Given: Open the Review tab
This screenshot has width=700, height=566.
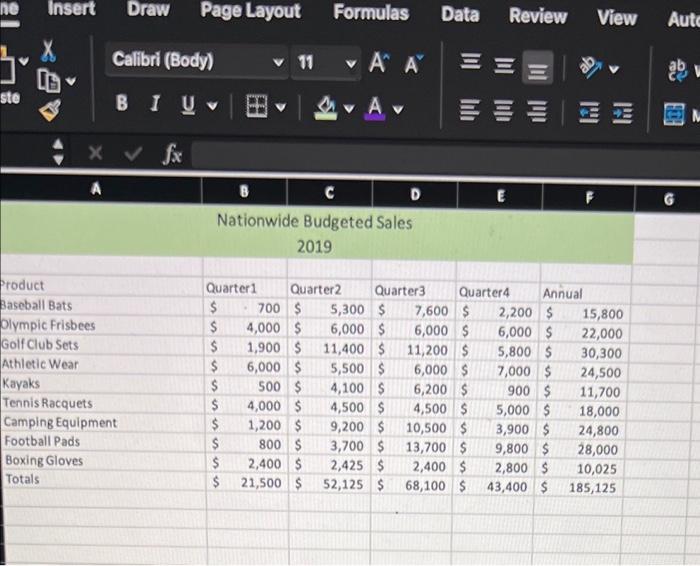Looking at the screenshot, I should [x=538, y=16].
